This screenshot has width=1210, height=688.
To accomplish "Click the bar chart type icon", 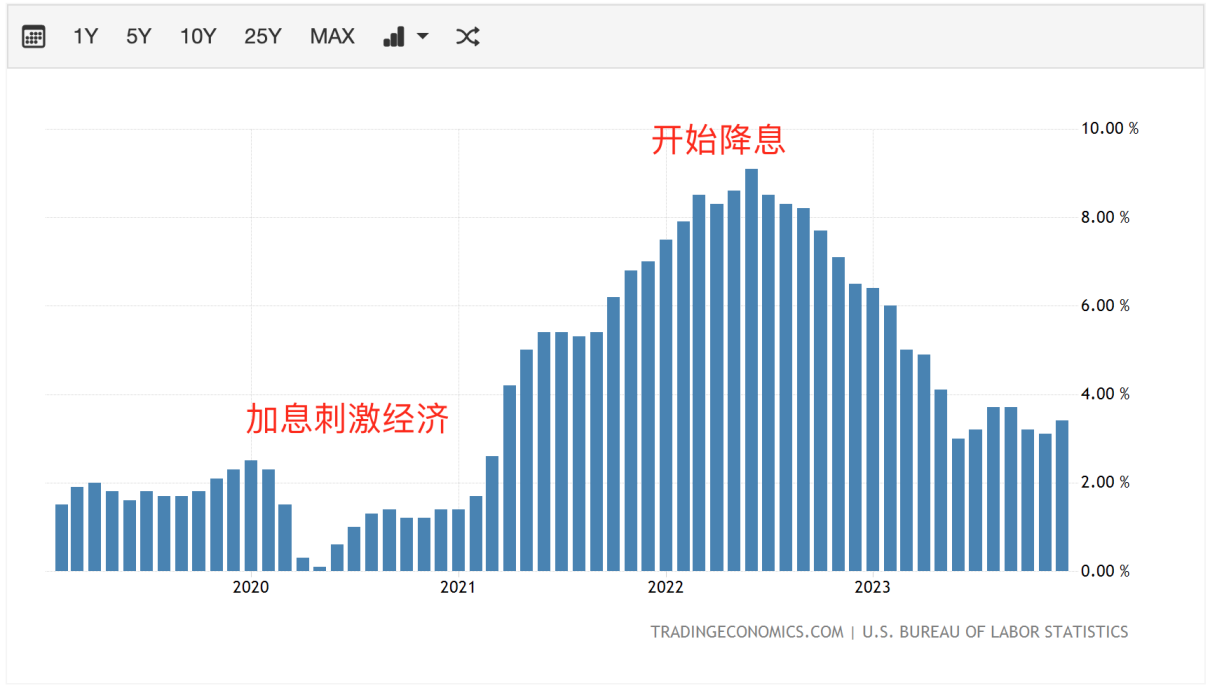I will (394, 37).
